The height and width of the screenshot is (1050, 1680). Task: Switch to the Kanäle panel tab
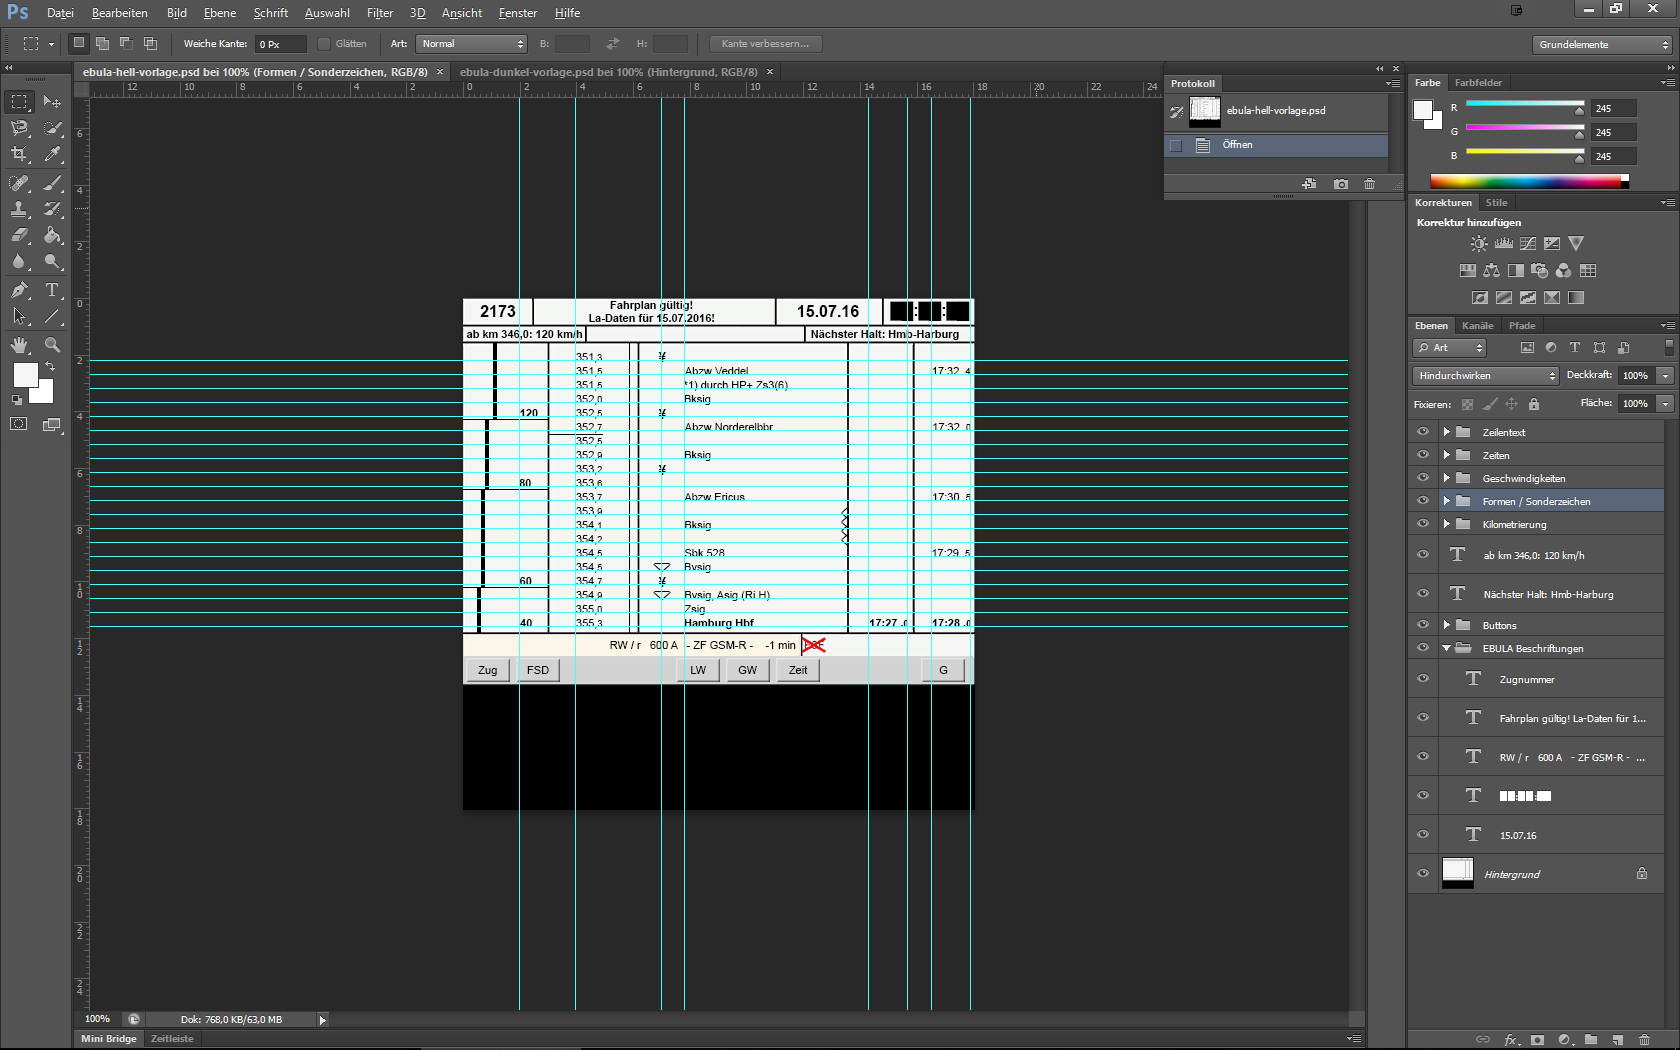(1477, 326)
